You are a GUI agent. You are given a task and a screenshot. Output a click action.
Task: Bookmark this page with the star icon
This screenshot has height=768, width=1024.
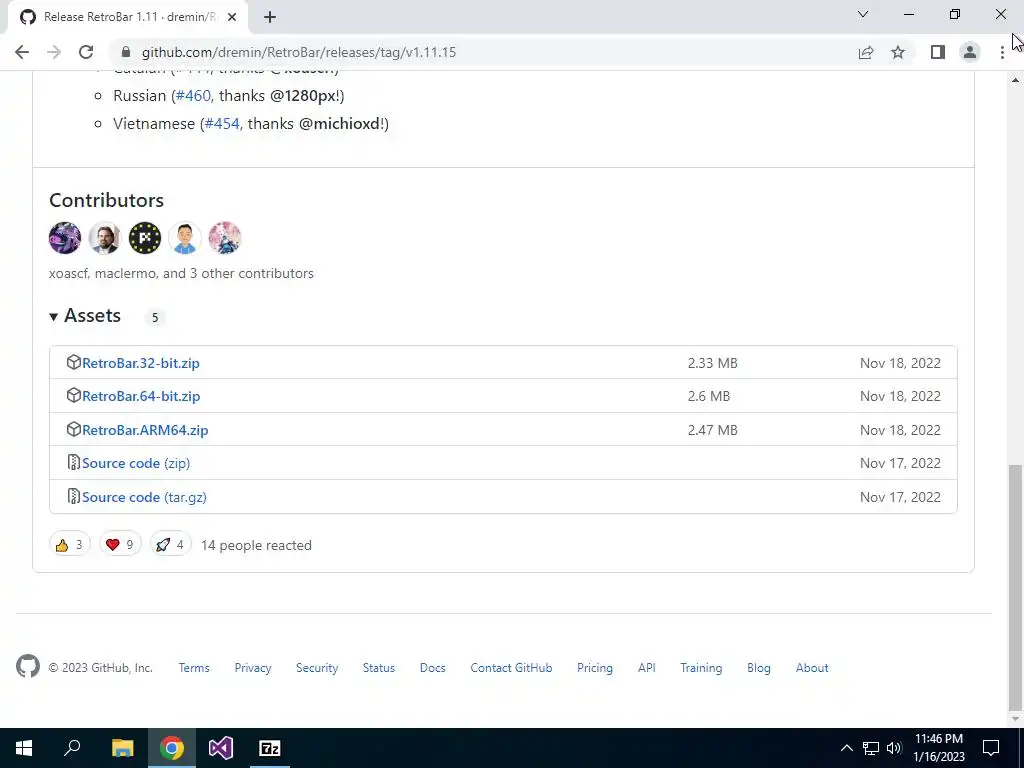898,52
